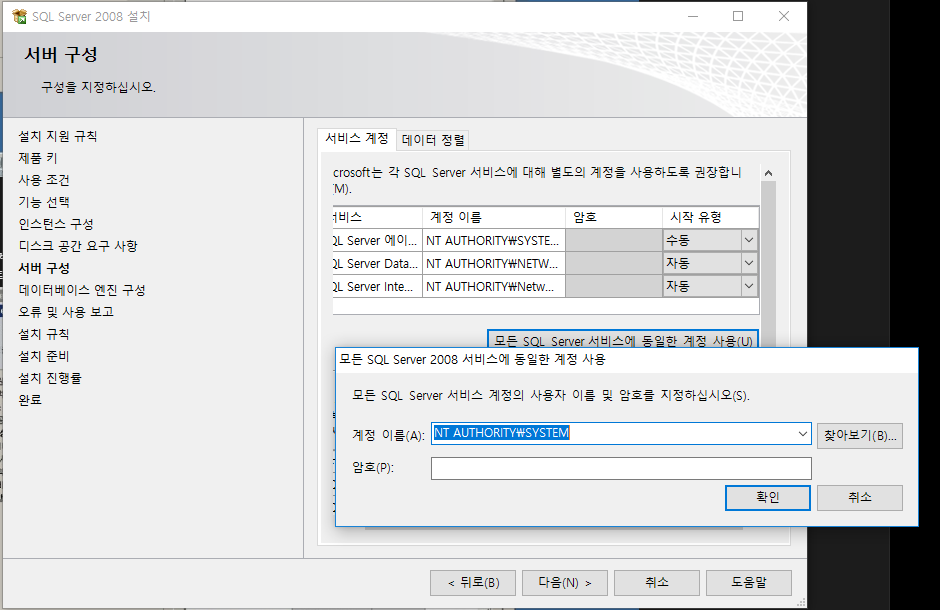Click 설치 진행률 step in sidebar
Screen dimensions: 940x610
point(50,378)
